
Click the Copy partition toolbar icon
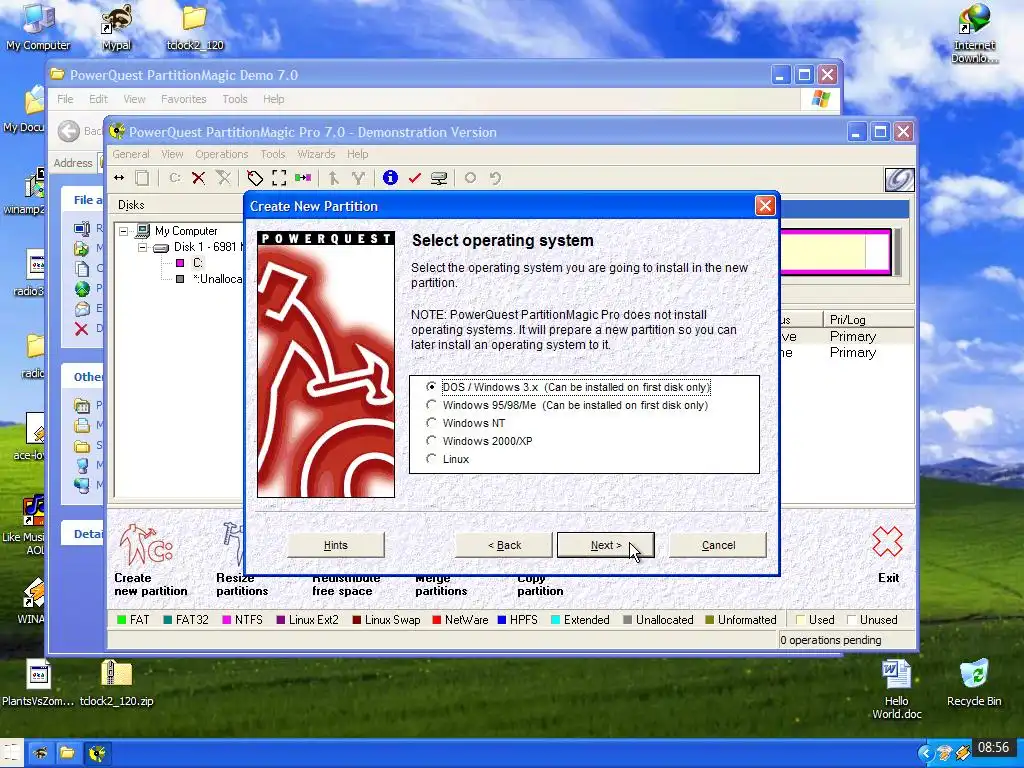click(x=142, y=178)
